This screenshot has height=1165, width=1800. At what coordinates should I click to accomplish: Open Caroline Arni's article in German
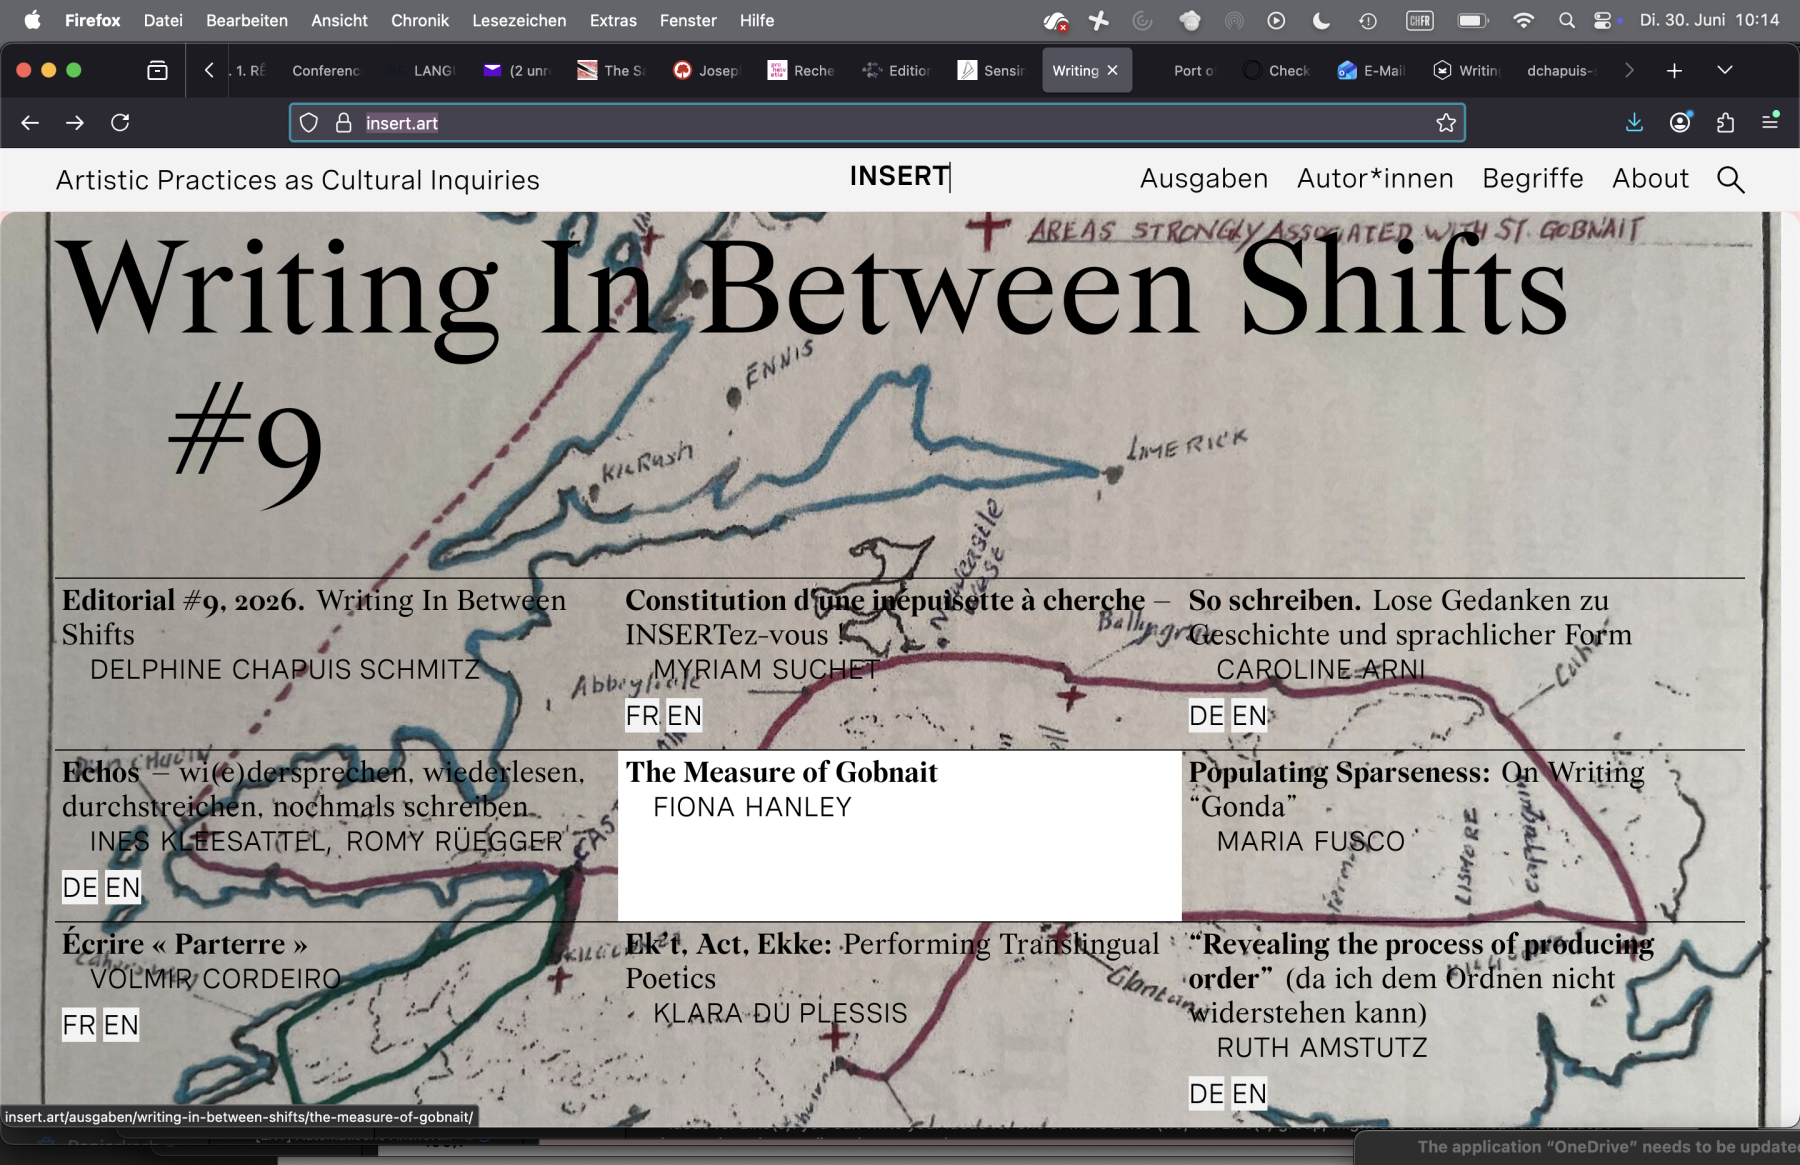tap(1206, 715)
